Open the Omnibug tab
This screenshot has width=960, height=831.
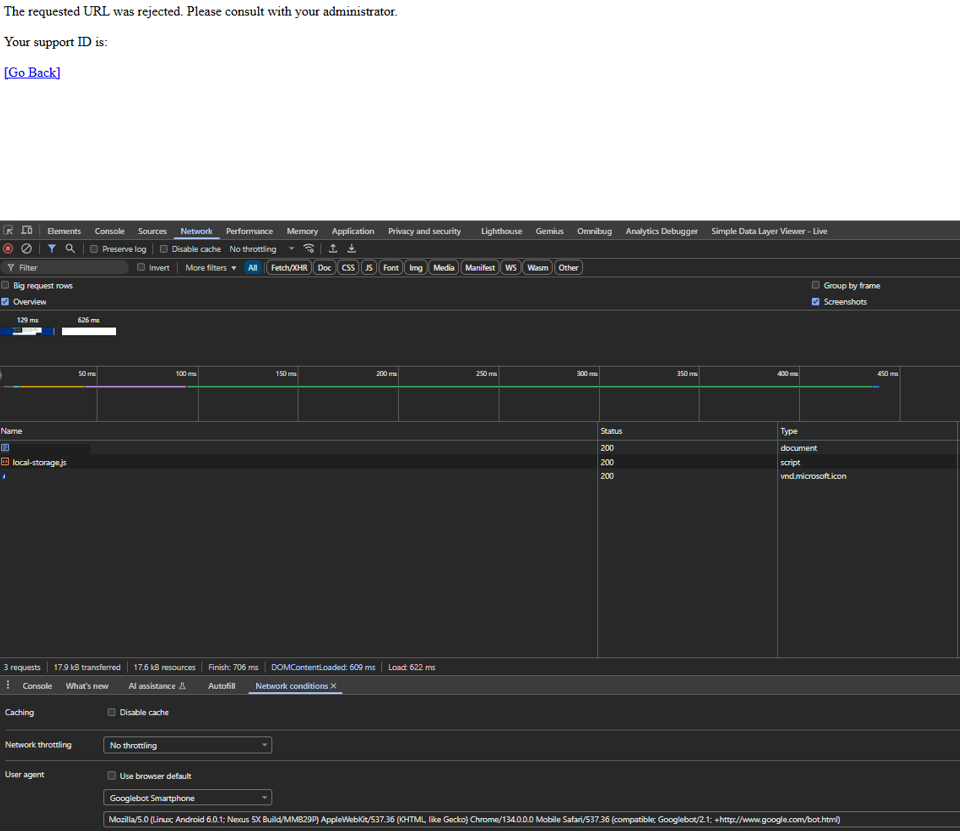coord(594,231)
